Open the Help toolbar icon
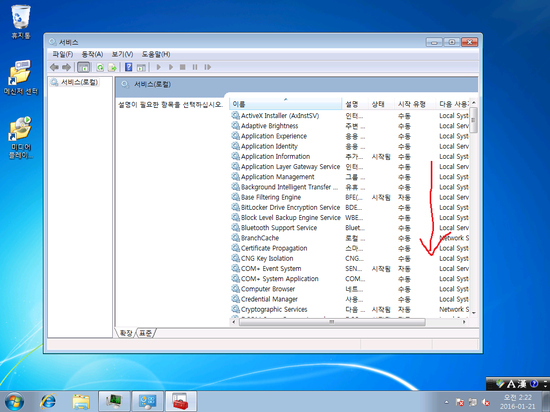 (129, 67)
